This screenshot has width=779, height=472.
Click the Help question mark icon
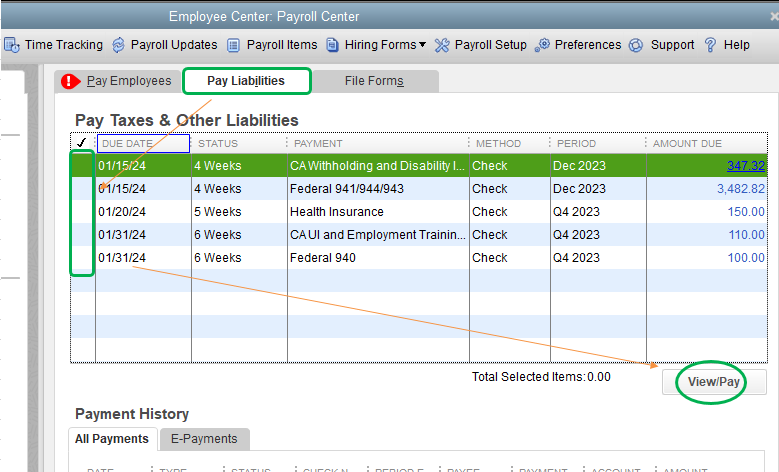710,45
